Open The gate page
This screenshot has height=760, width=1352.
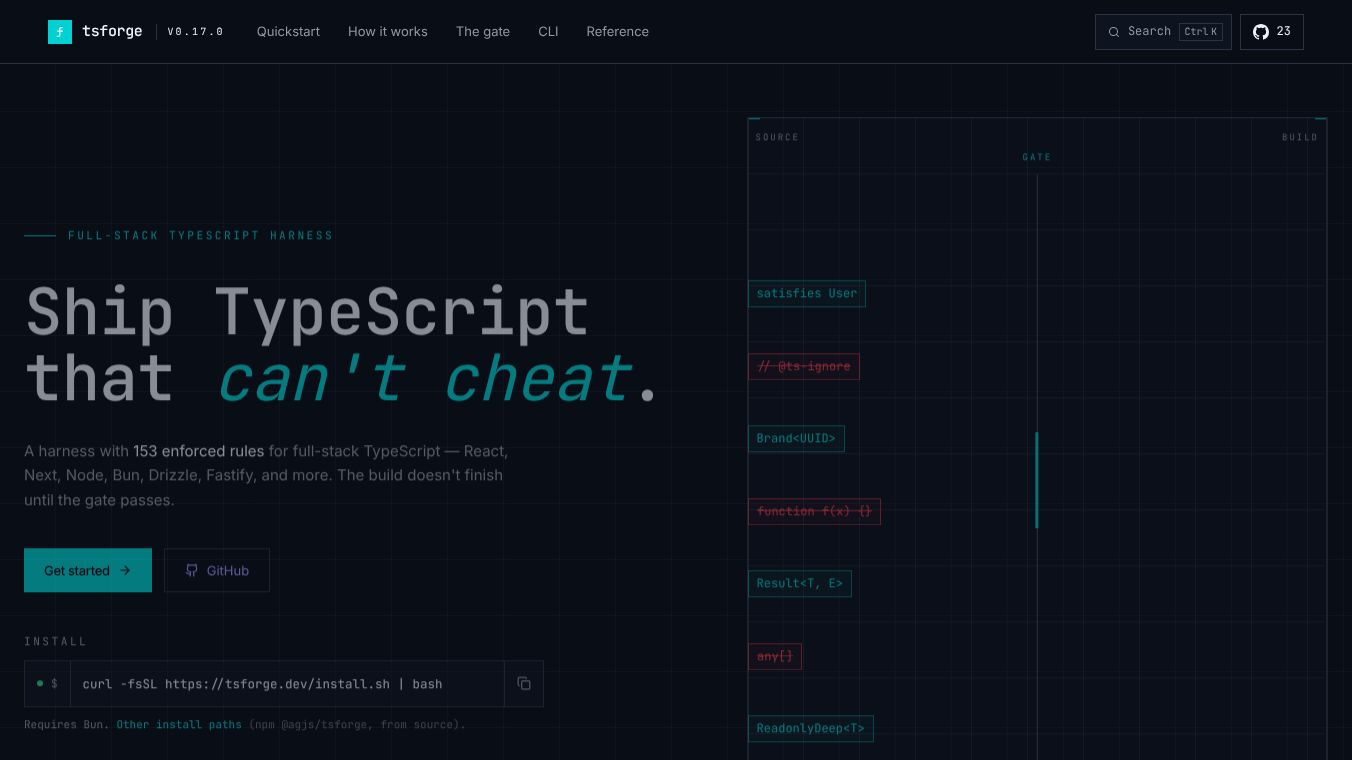[483, 32]
